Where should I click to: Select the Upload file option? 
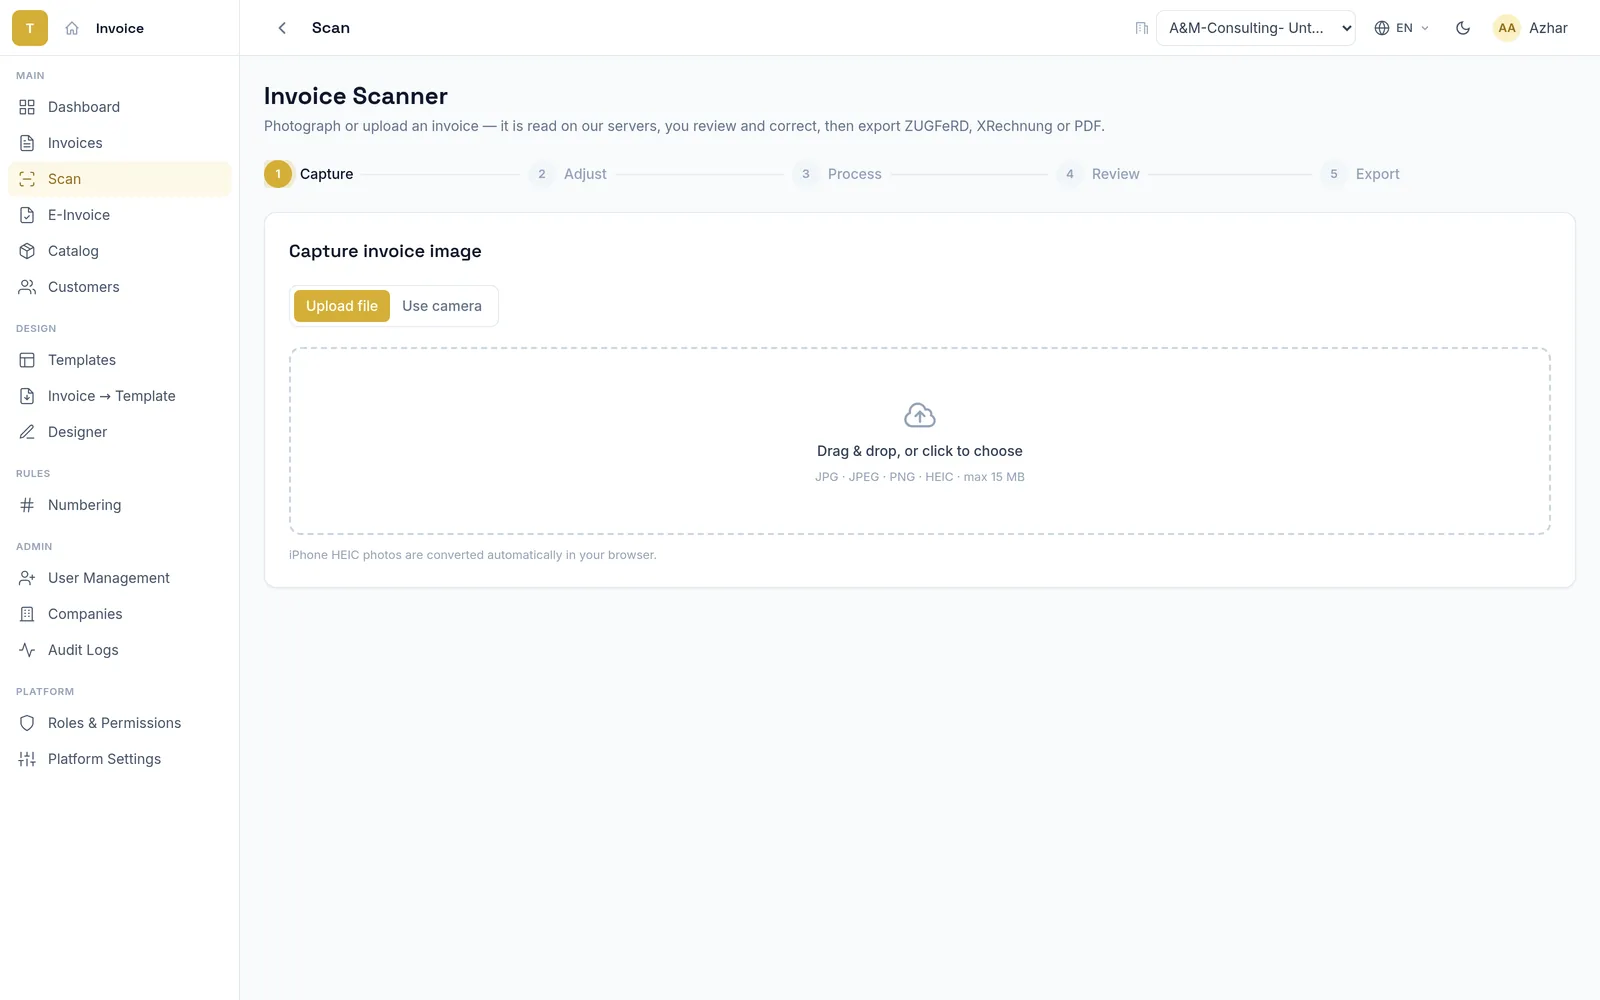342,306
